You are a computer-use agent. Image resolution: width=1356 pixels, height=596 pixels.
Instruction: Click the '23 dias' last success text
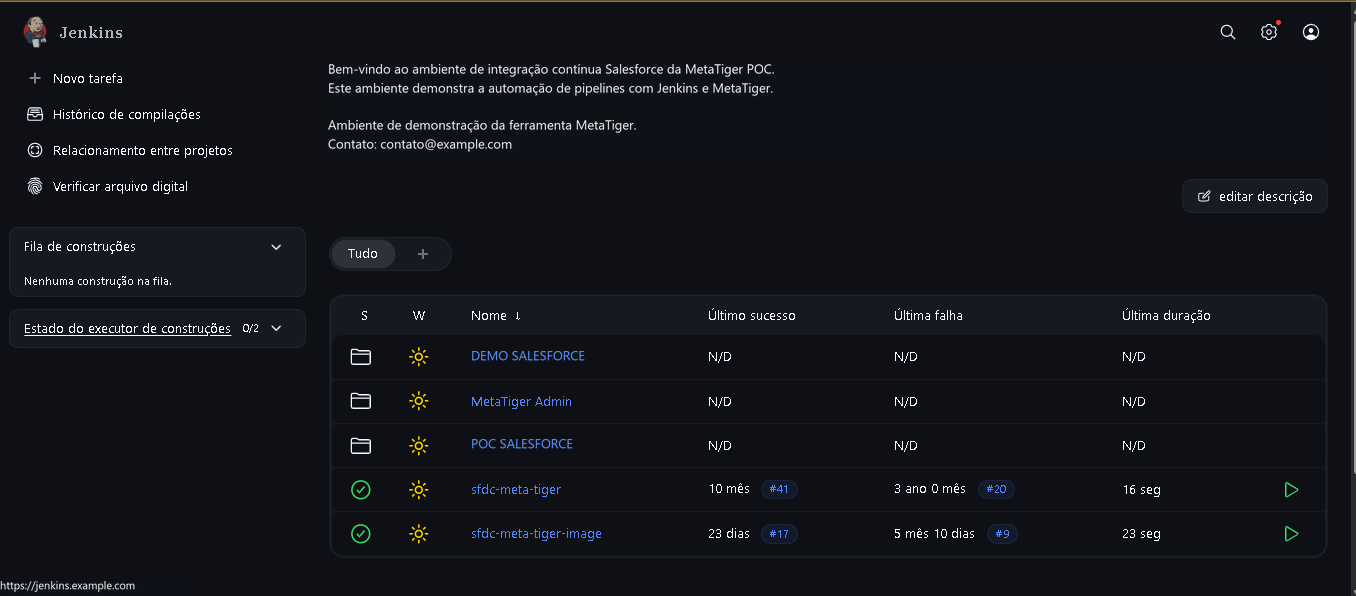(x=729, y=534)
